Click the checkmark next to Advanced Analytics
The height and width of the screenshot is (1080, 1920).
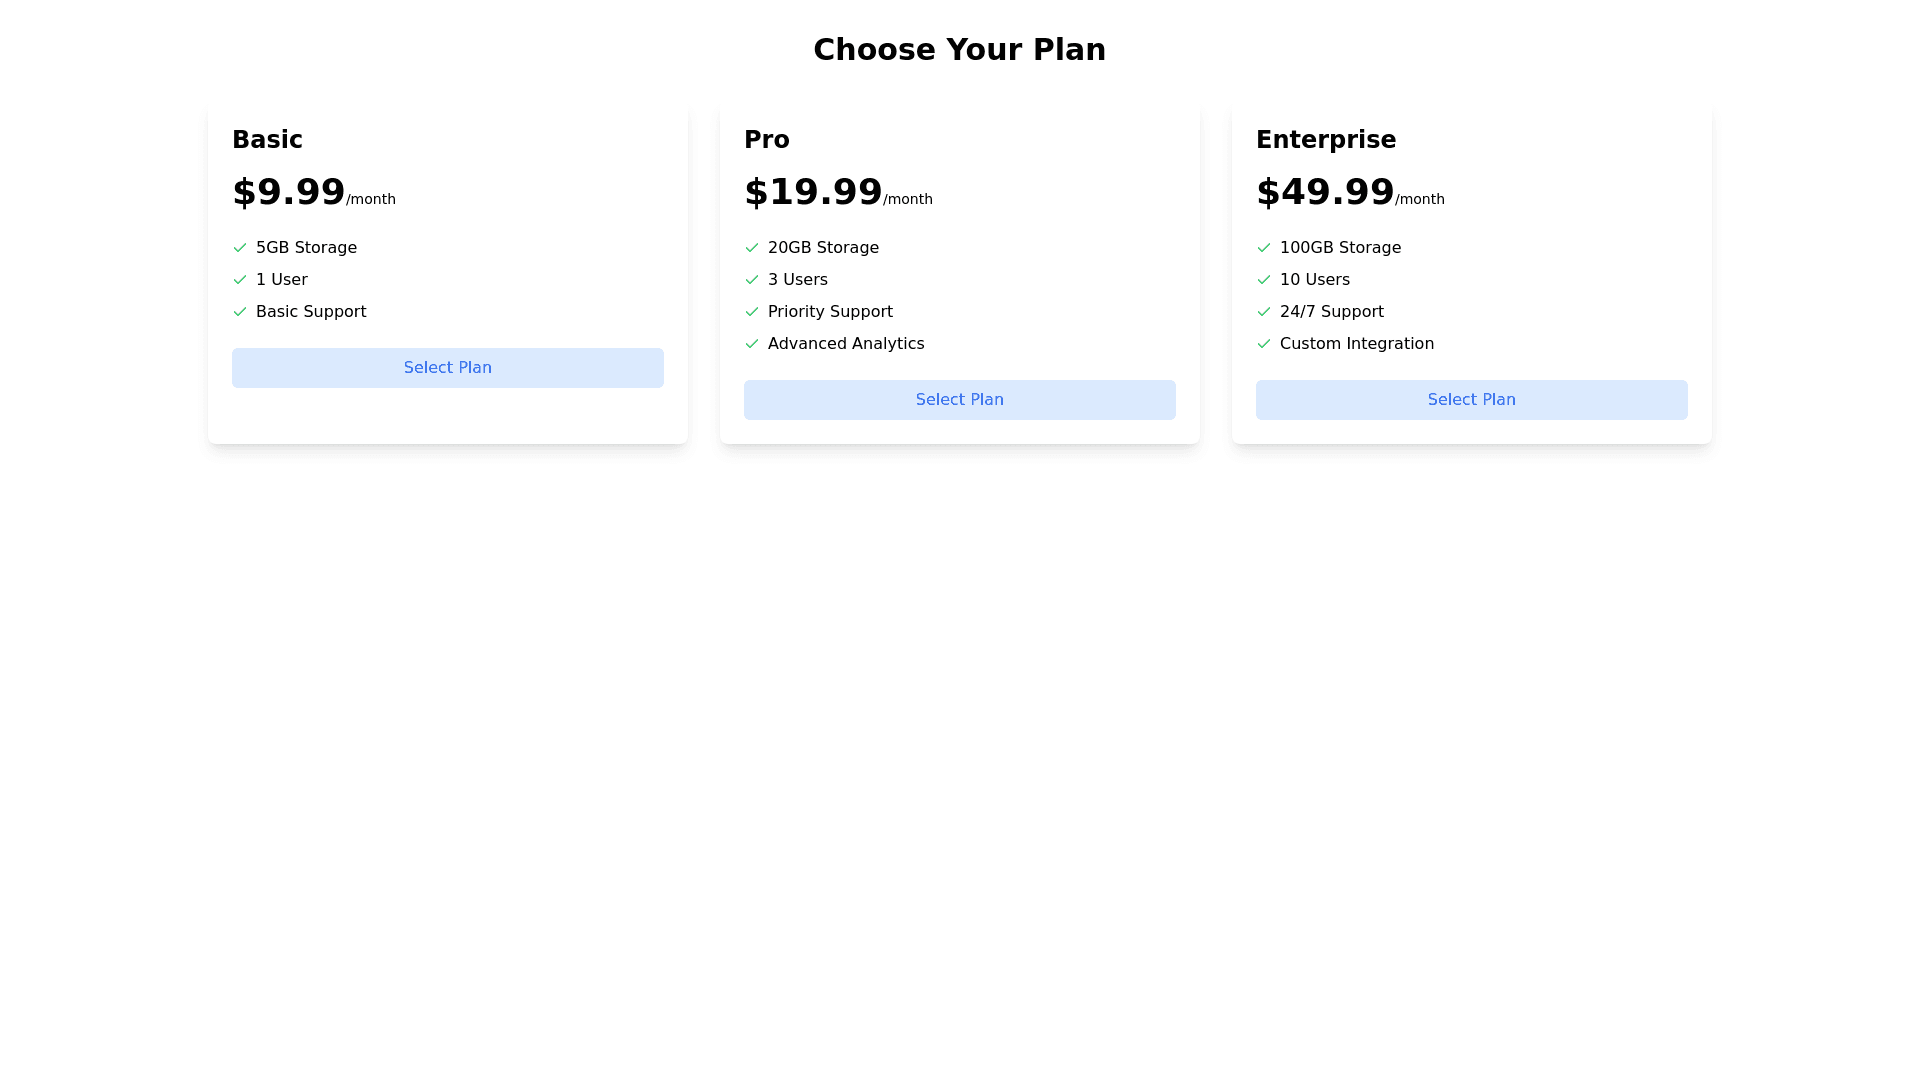coord(752,344)
